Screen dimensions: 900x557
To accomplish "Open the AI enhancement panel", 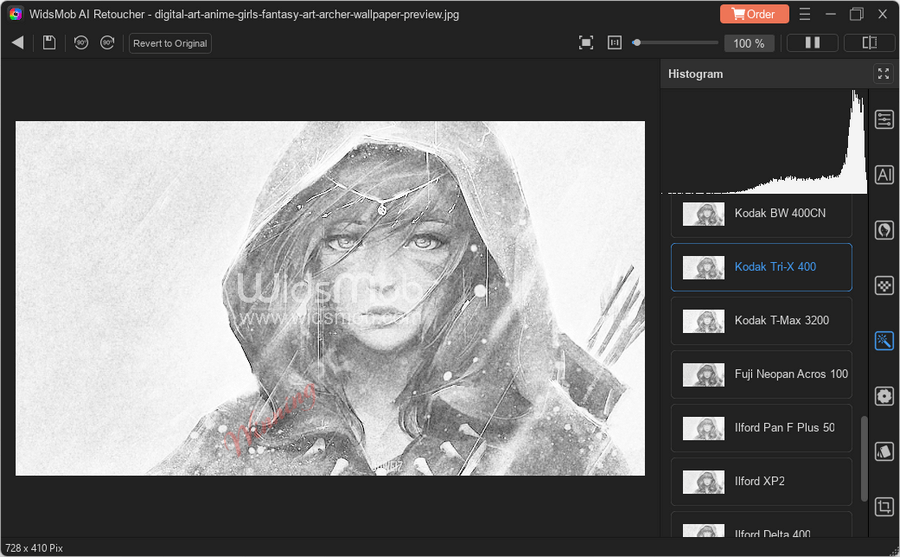I will (x=884, y=175).
